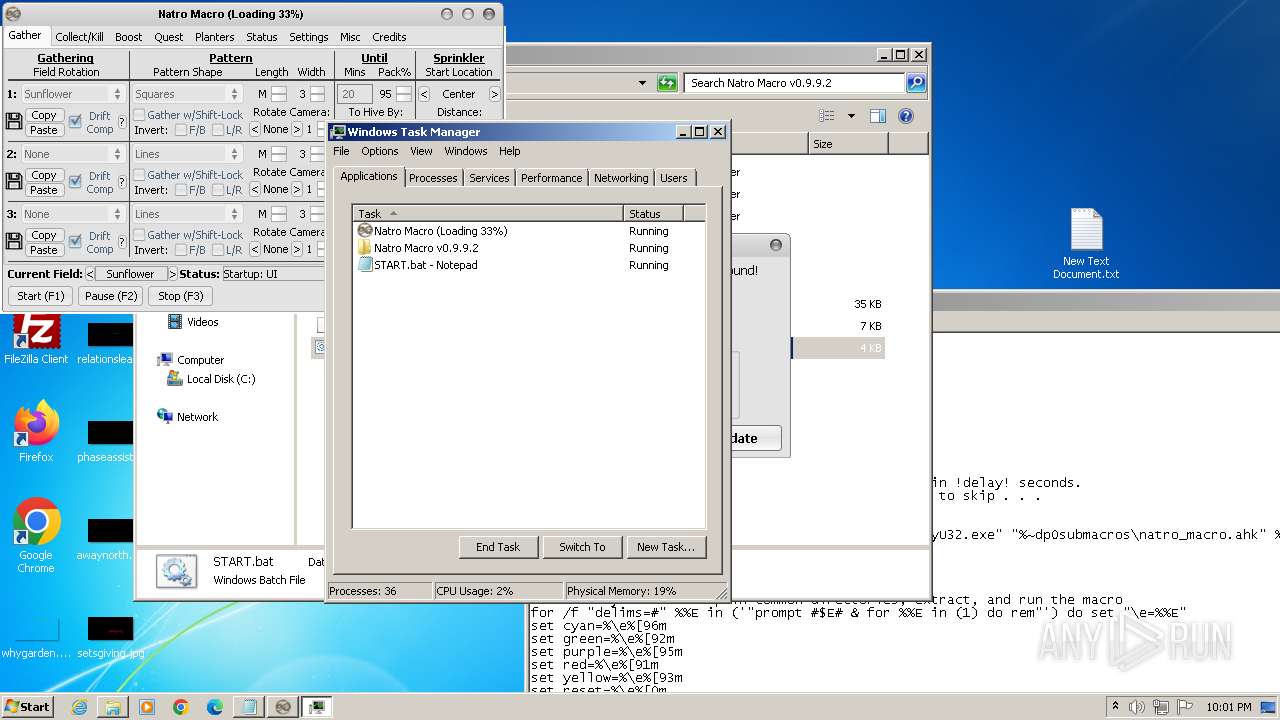
Task: Click End Task button
Action: click(498, 547)
